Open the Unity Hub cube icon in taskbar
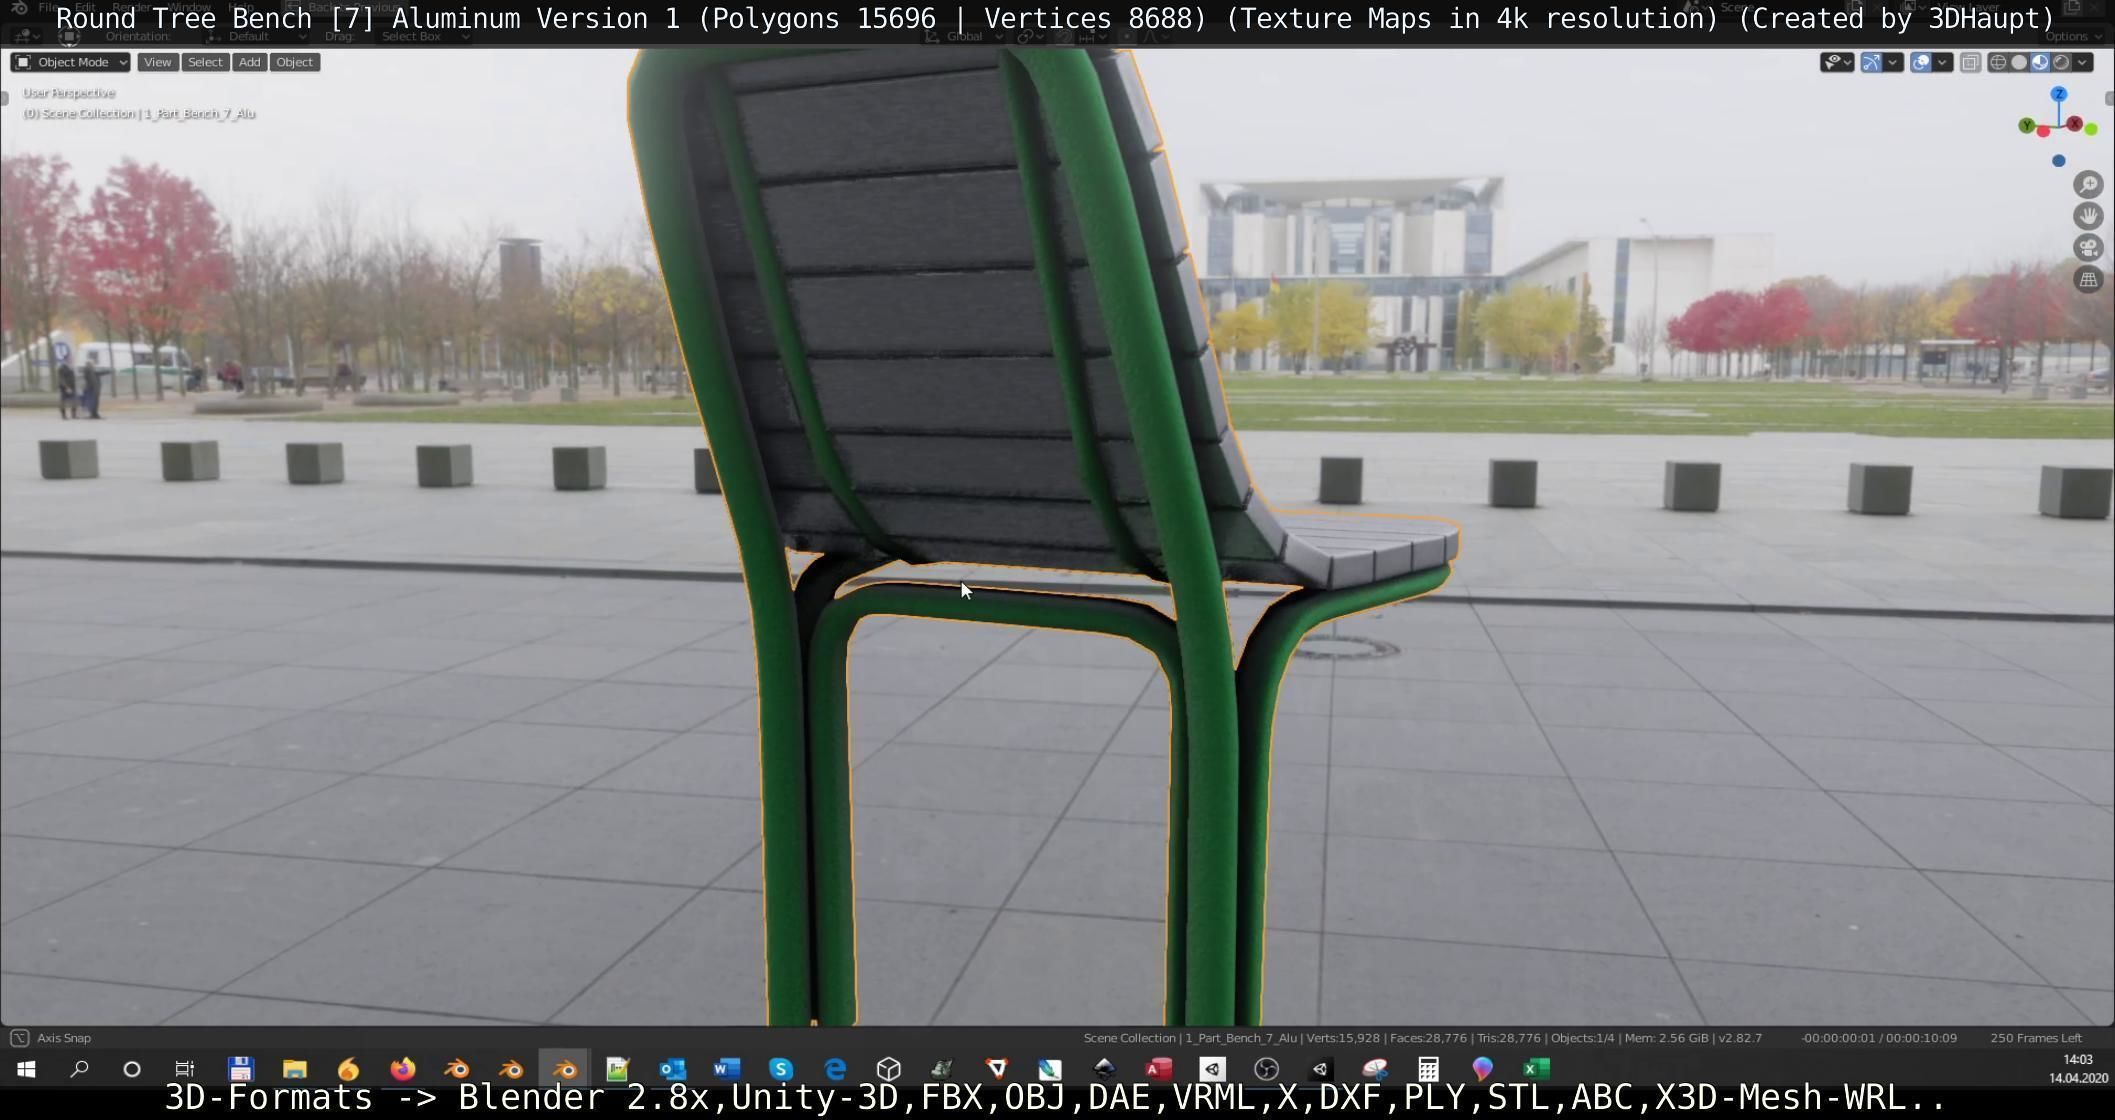 (888, 1069)
